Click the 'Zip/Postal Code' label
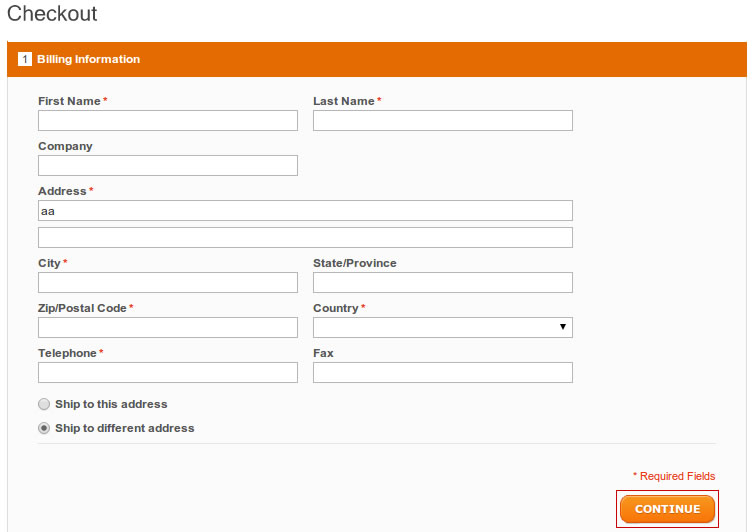The height and width of the screenshot is (532, 753). pos(82,308)
